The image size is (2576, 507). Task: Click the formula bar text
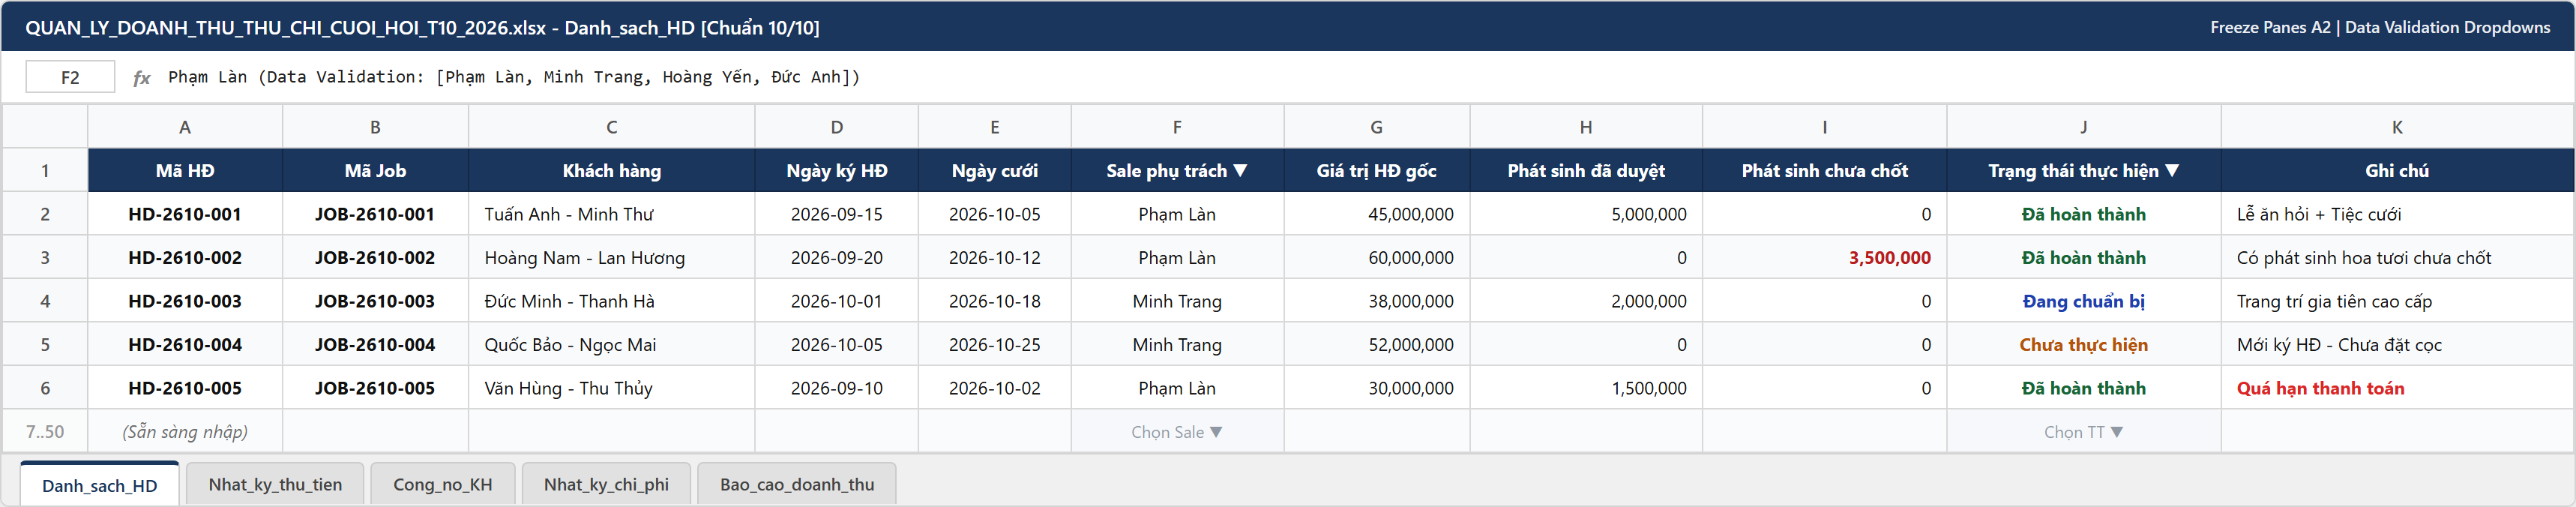[x=514, y=77]
